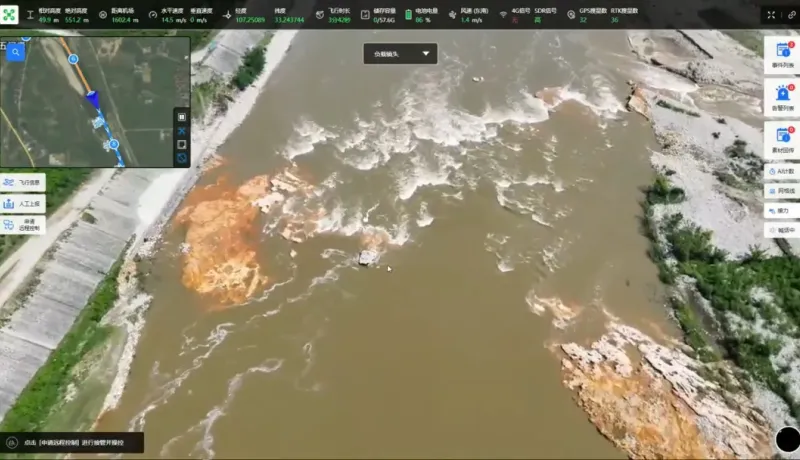
Task: Click the top waypoint marker on orange route
Action: (73, 59)
